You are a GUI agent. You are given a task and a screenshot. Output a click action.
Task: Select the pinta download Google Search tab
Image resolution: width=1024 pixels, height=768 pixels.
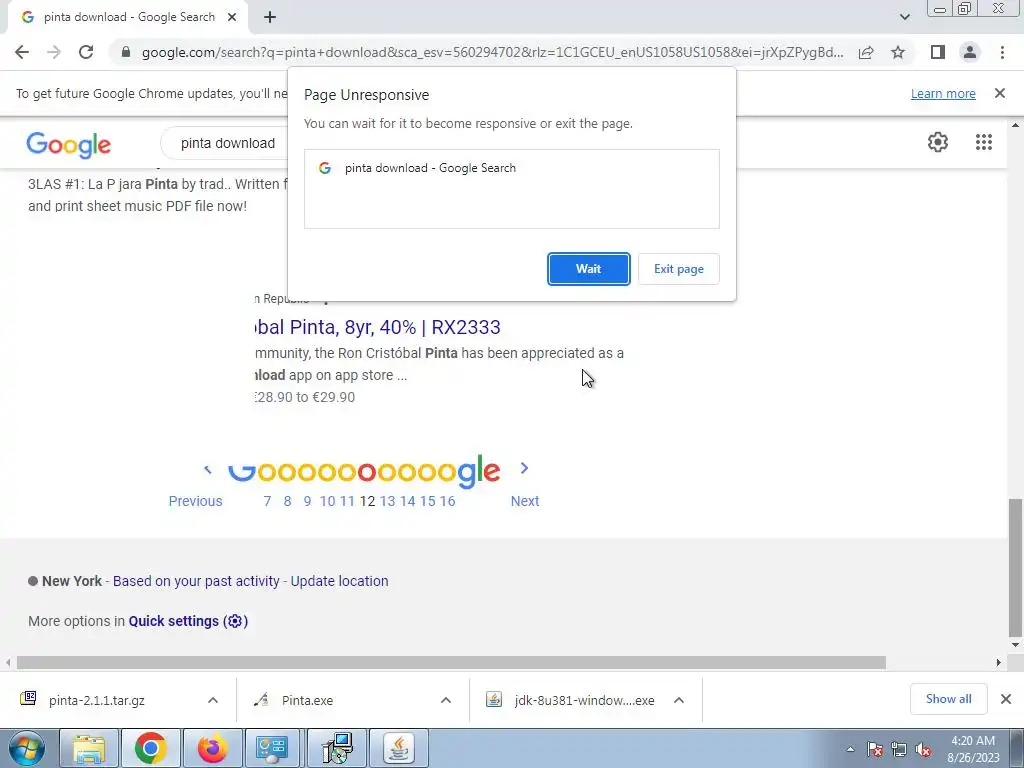coord(129,17)
